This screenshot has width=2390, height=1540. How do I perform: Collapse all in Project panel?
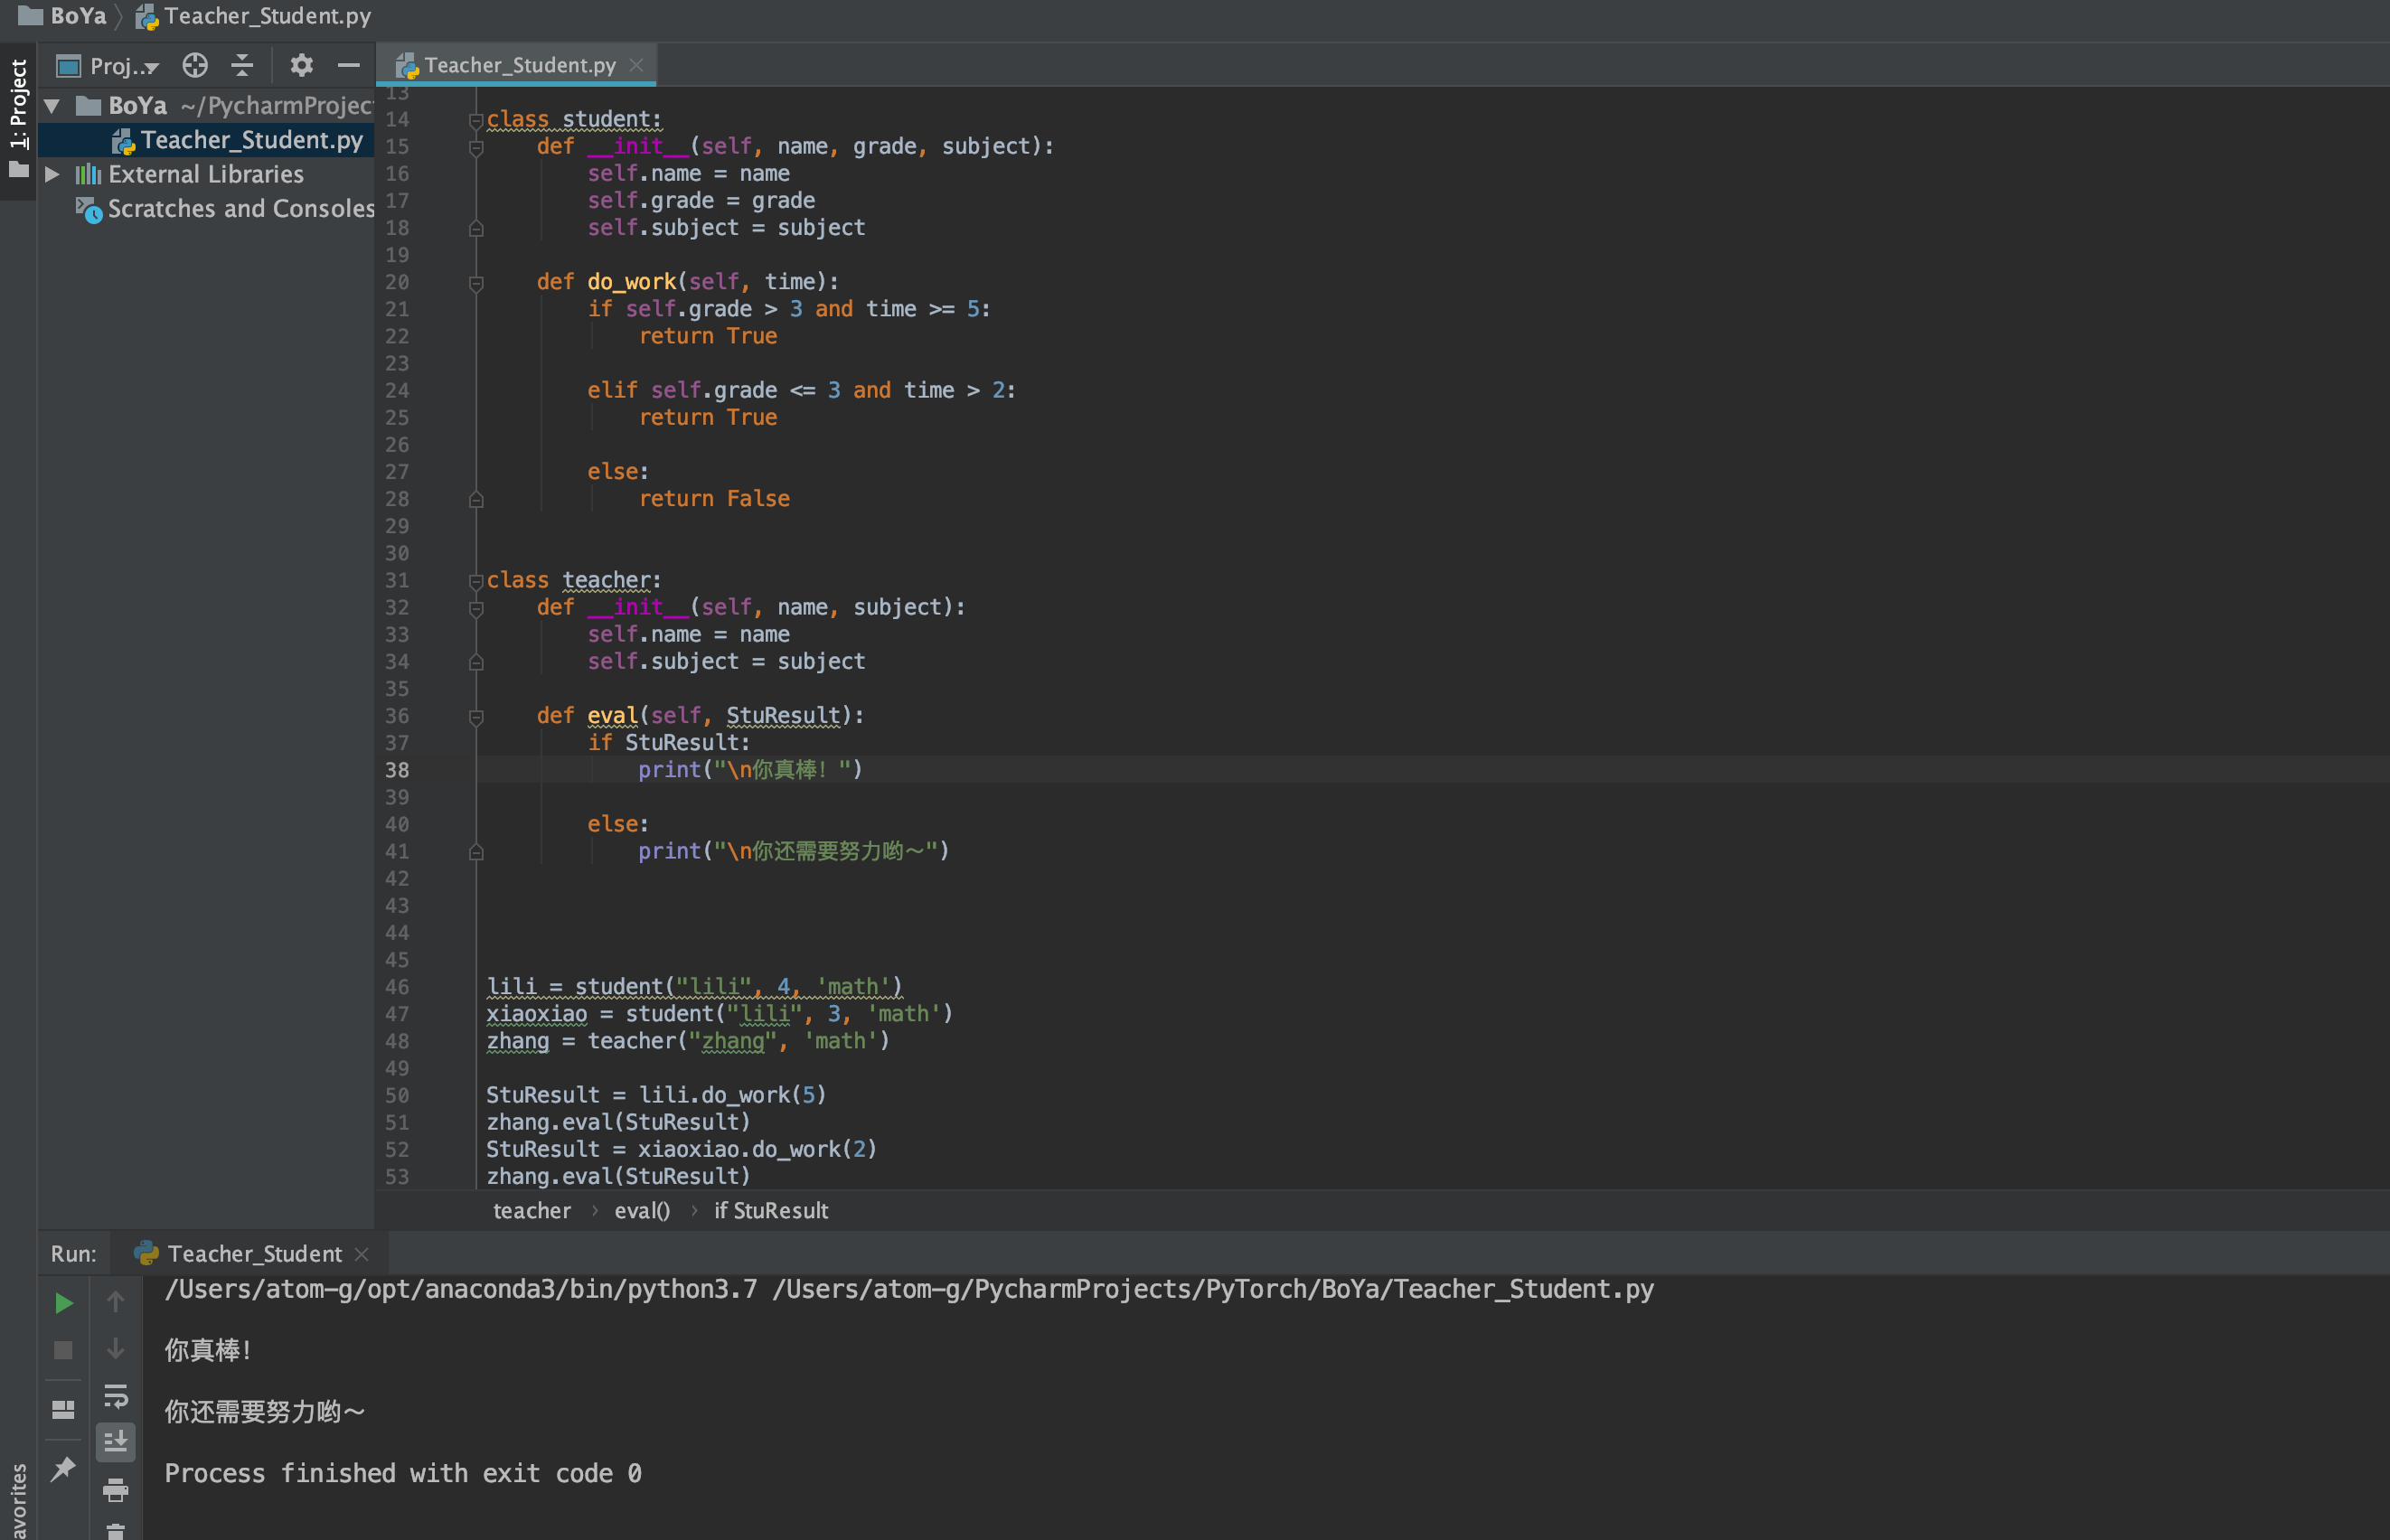click(242, 66)
